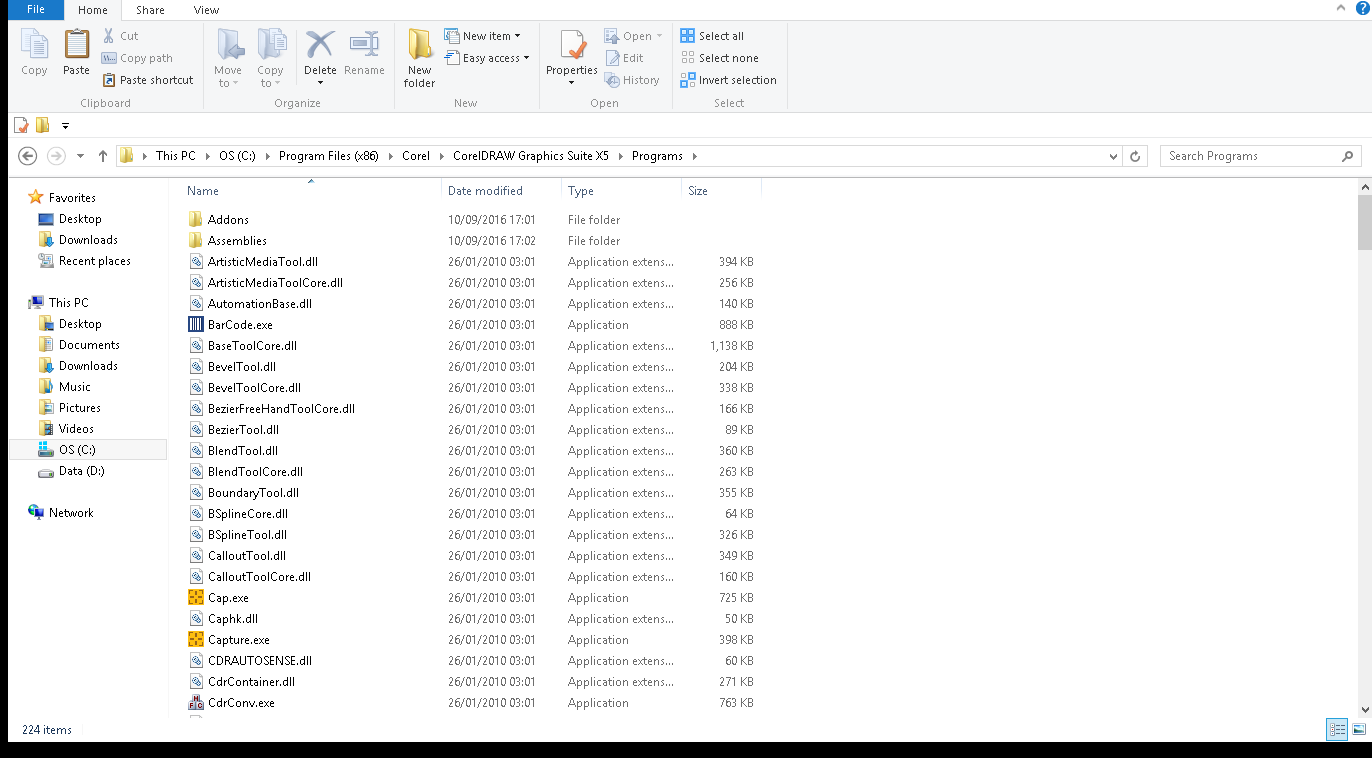Sort by the Type column header

[x=581, y=191]
